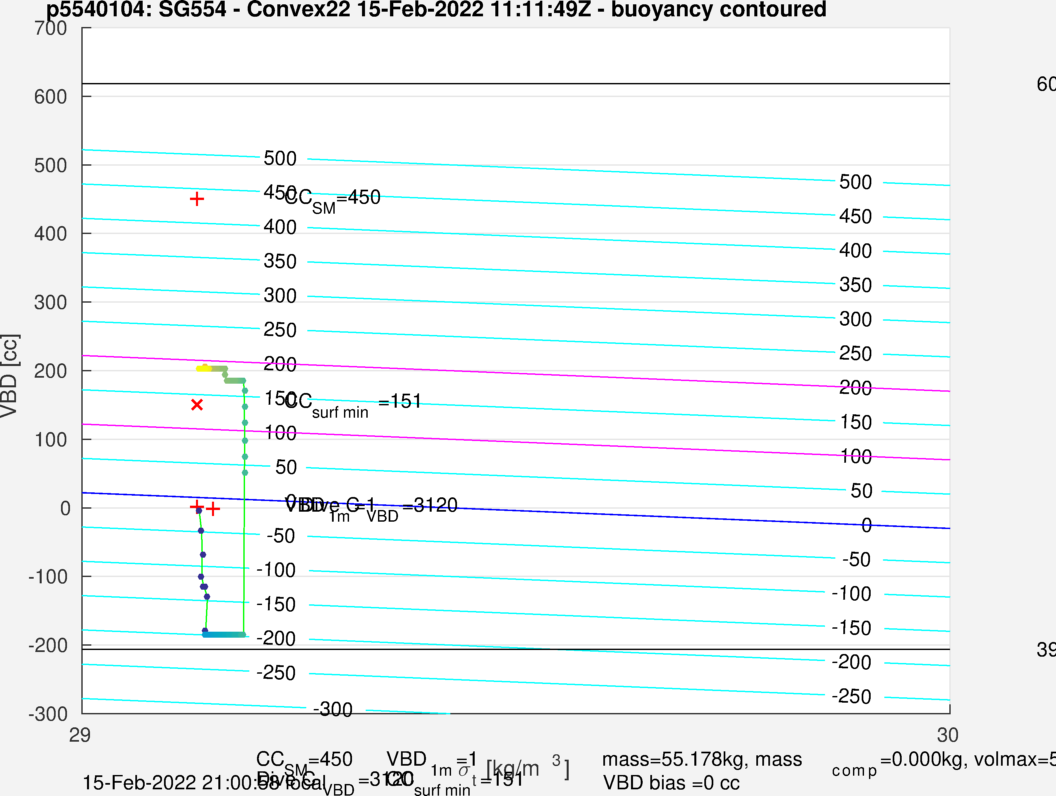1056x796 pixels.
Task: Click the '[kg/m 3]' x-axis unit label
Action: pos(528,768)
